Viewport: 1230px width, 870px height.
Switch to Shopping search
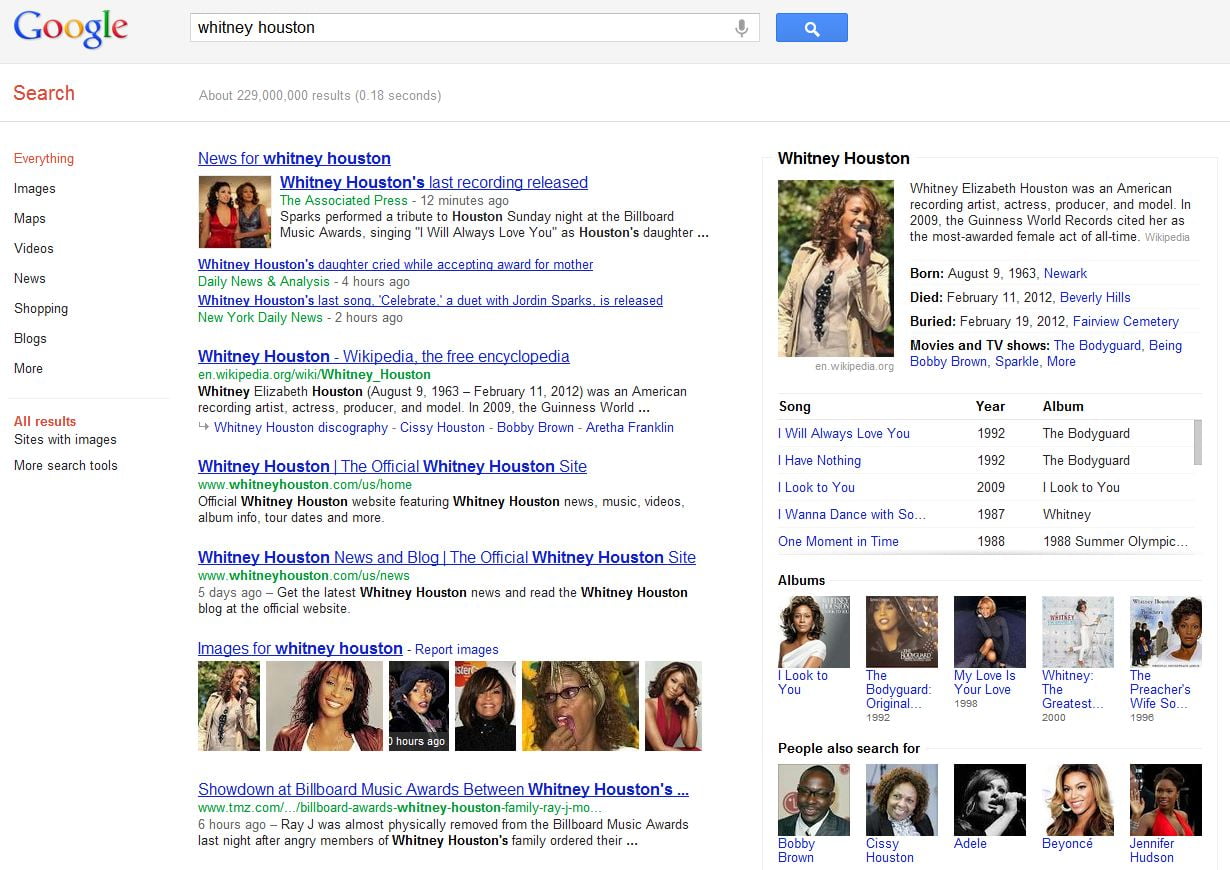tap(41, 308)
